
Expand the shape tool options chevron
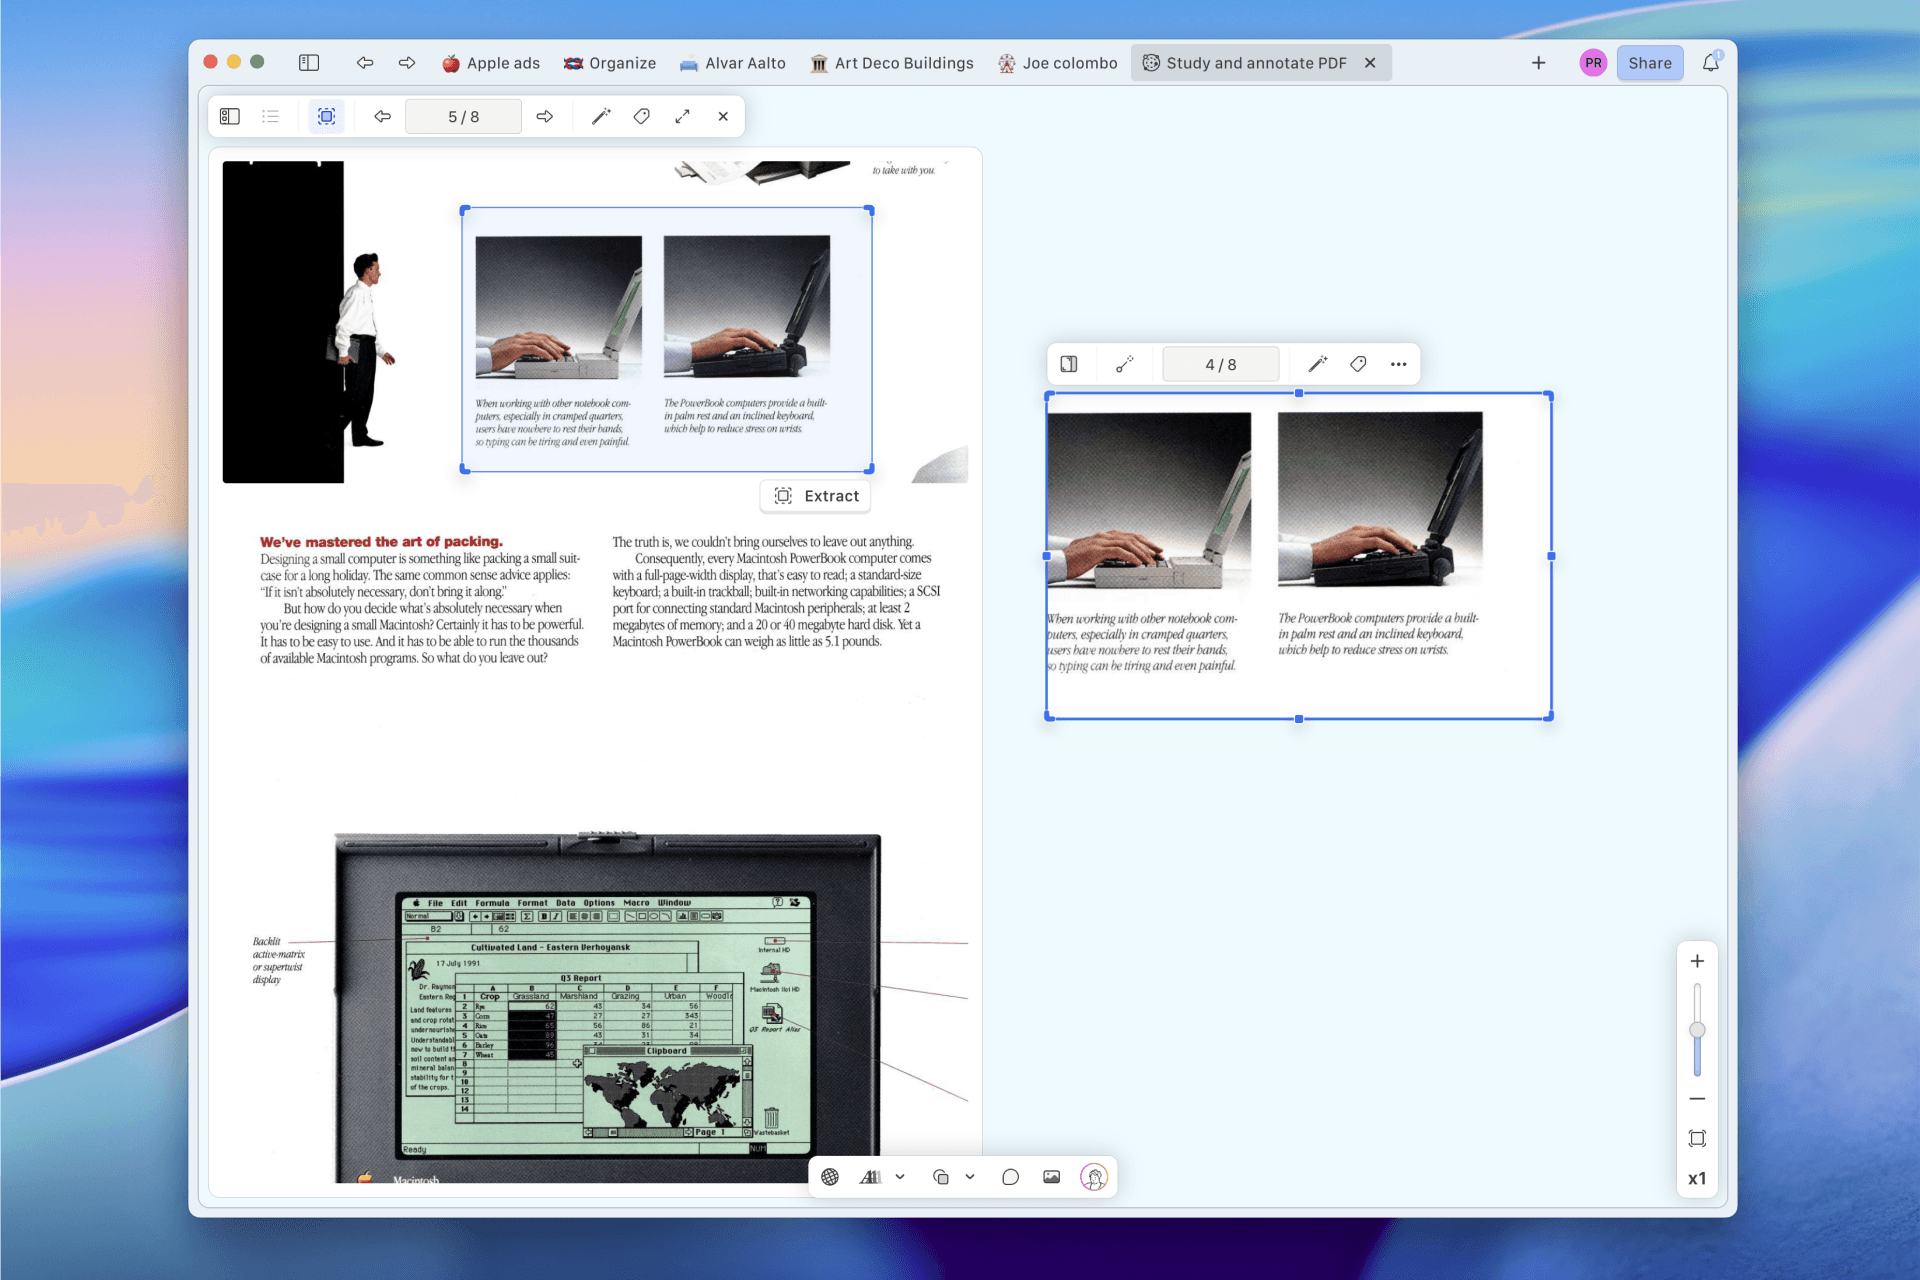coord(970,1177)
